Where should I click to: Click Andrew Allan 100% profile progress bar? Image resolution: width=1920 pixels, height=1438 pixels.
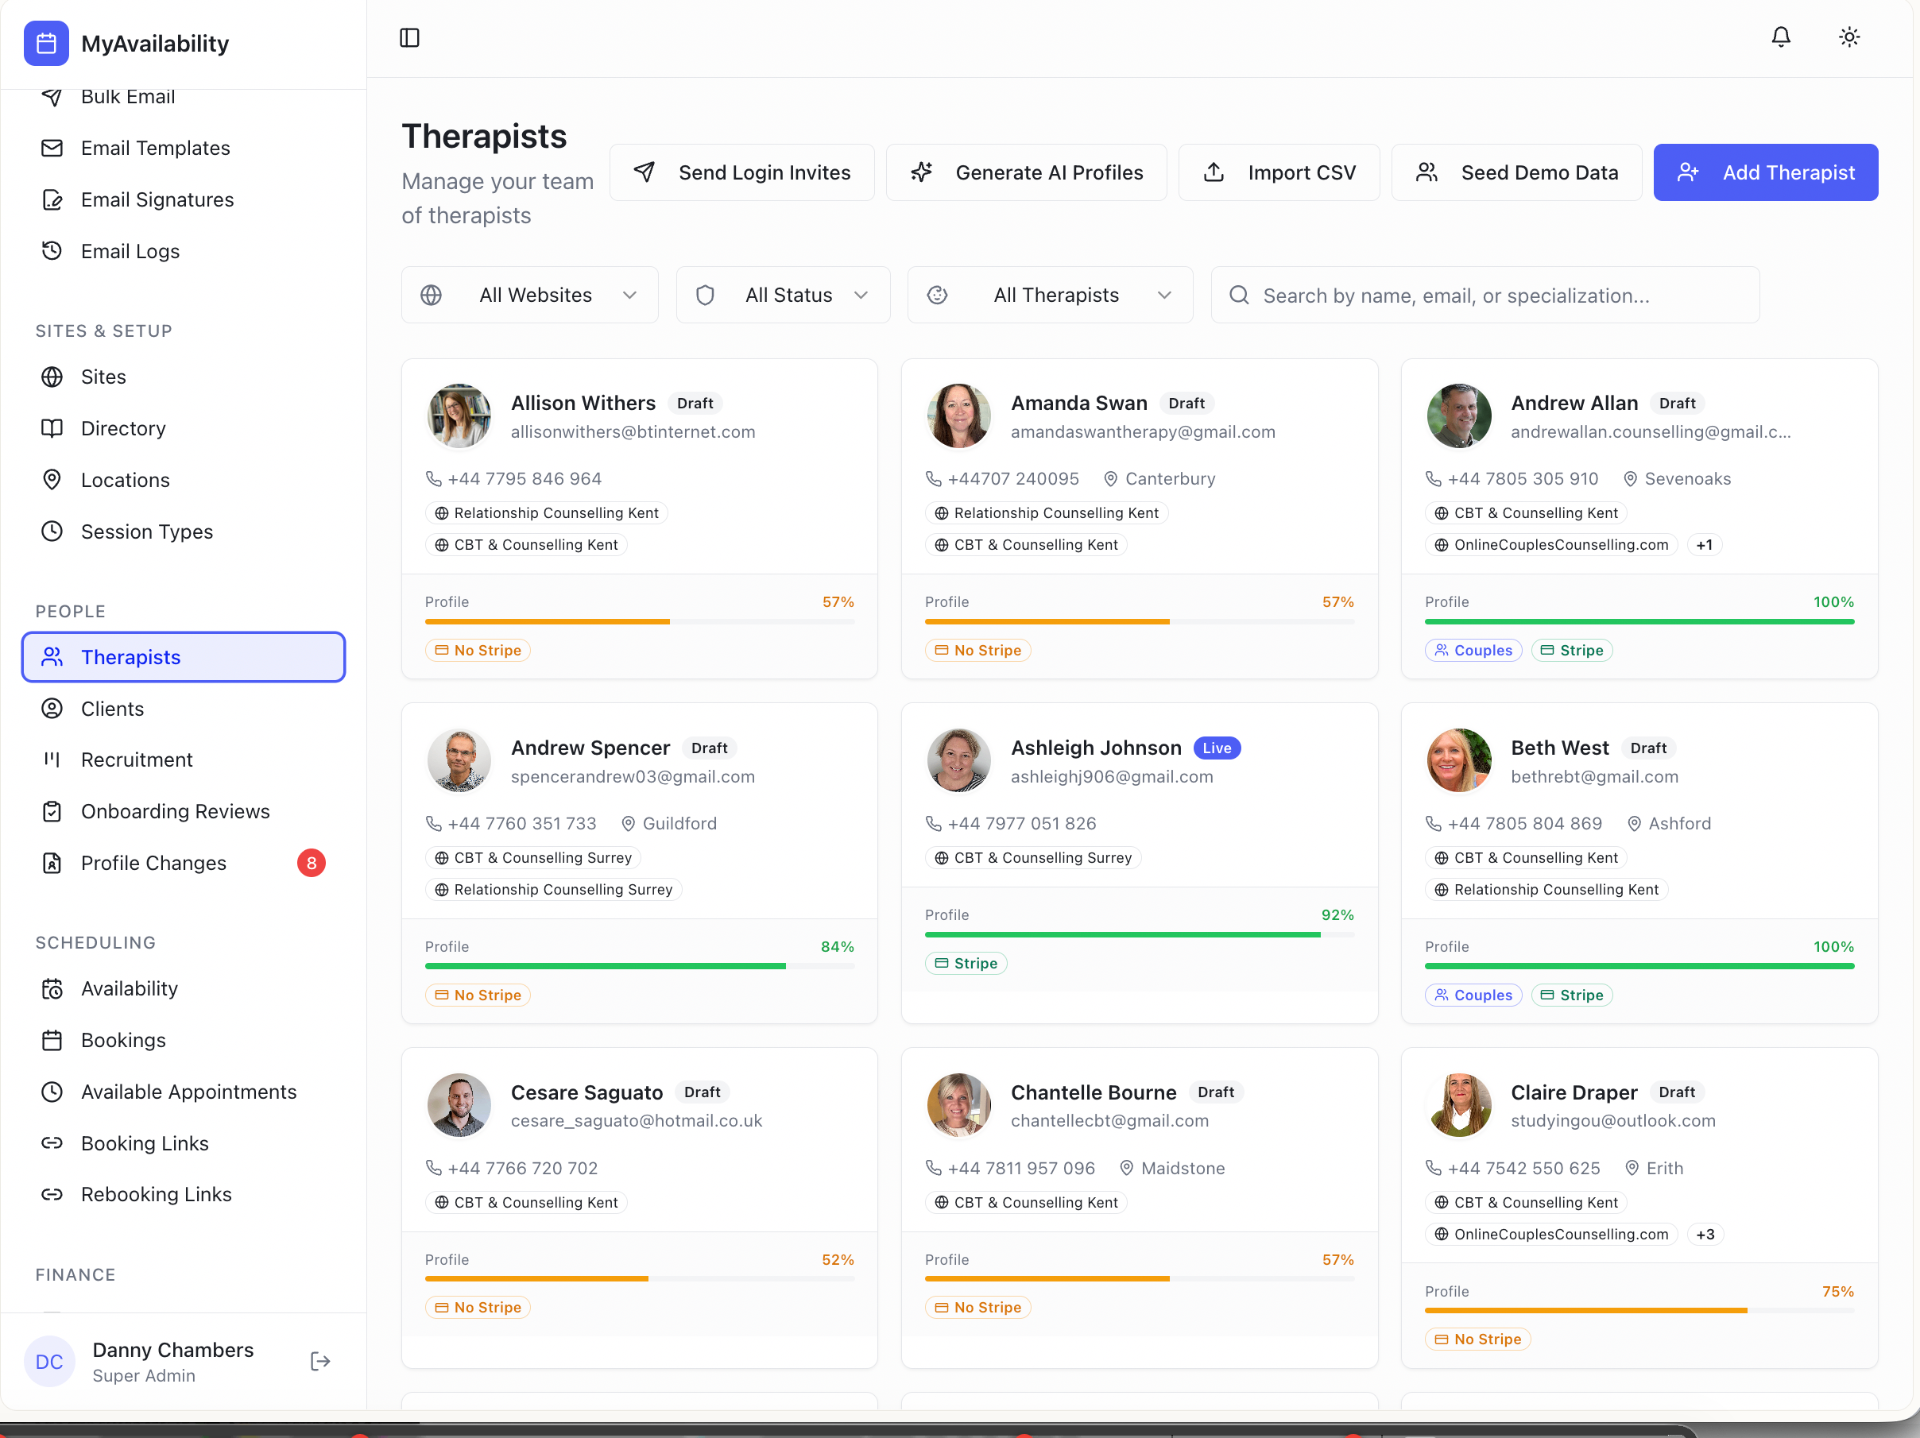click(1640, 622)
